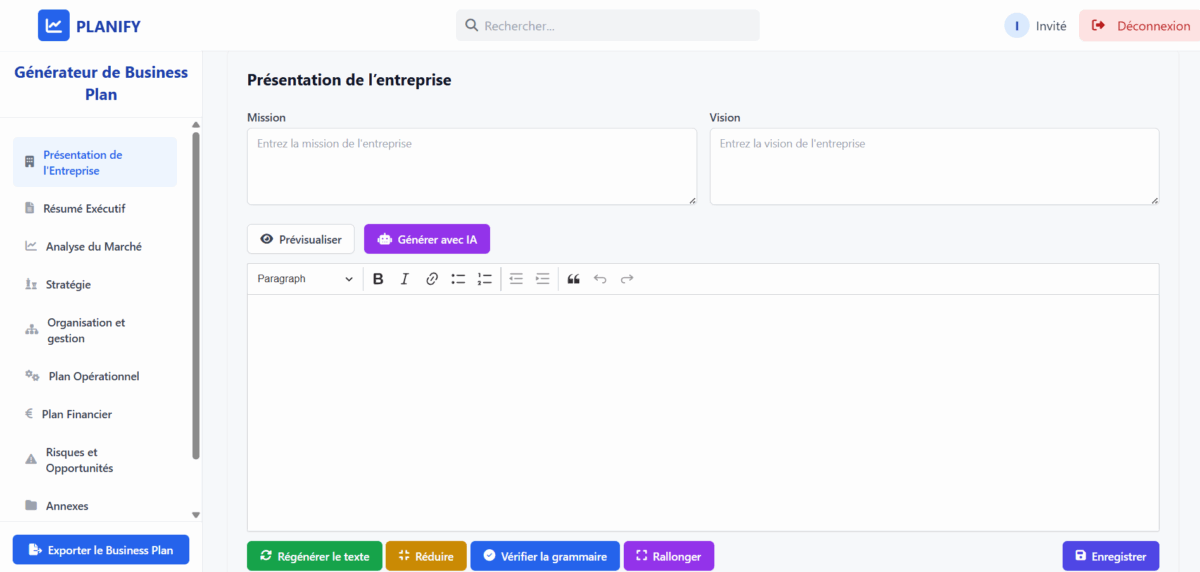Click the Vérifier la grammaire button
1200x572 pixels.
pyautogui.click(x=545, y=556)
